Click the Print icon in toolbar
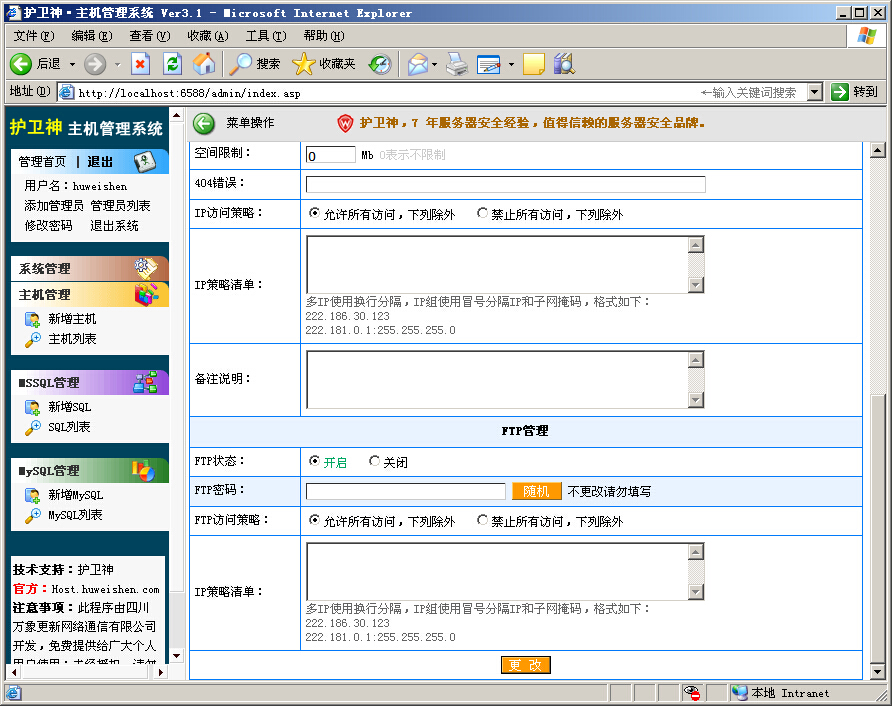892x706 pixels. pos(457,64)
